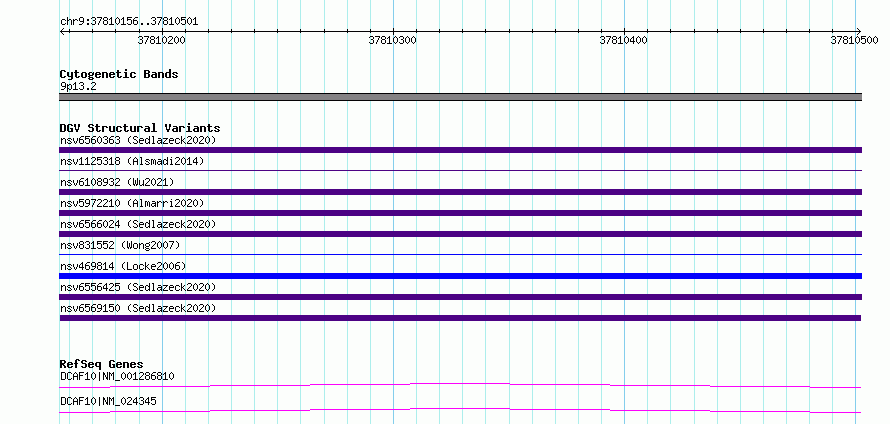Click the purple bar under nsv6560363
This screenshot has width=890, height=424.
tap(460, 150)
